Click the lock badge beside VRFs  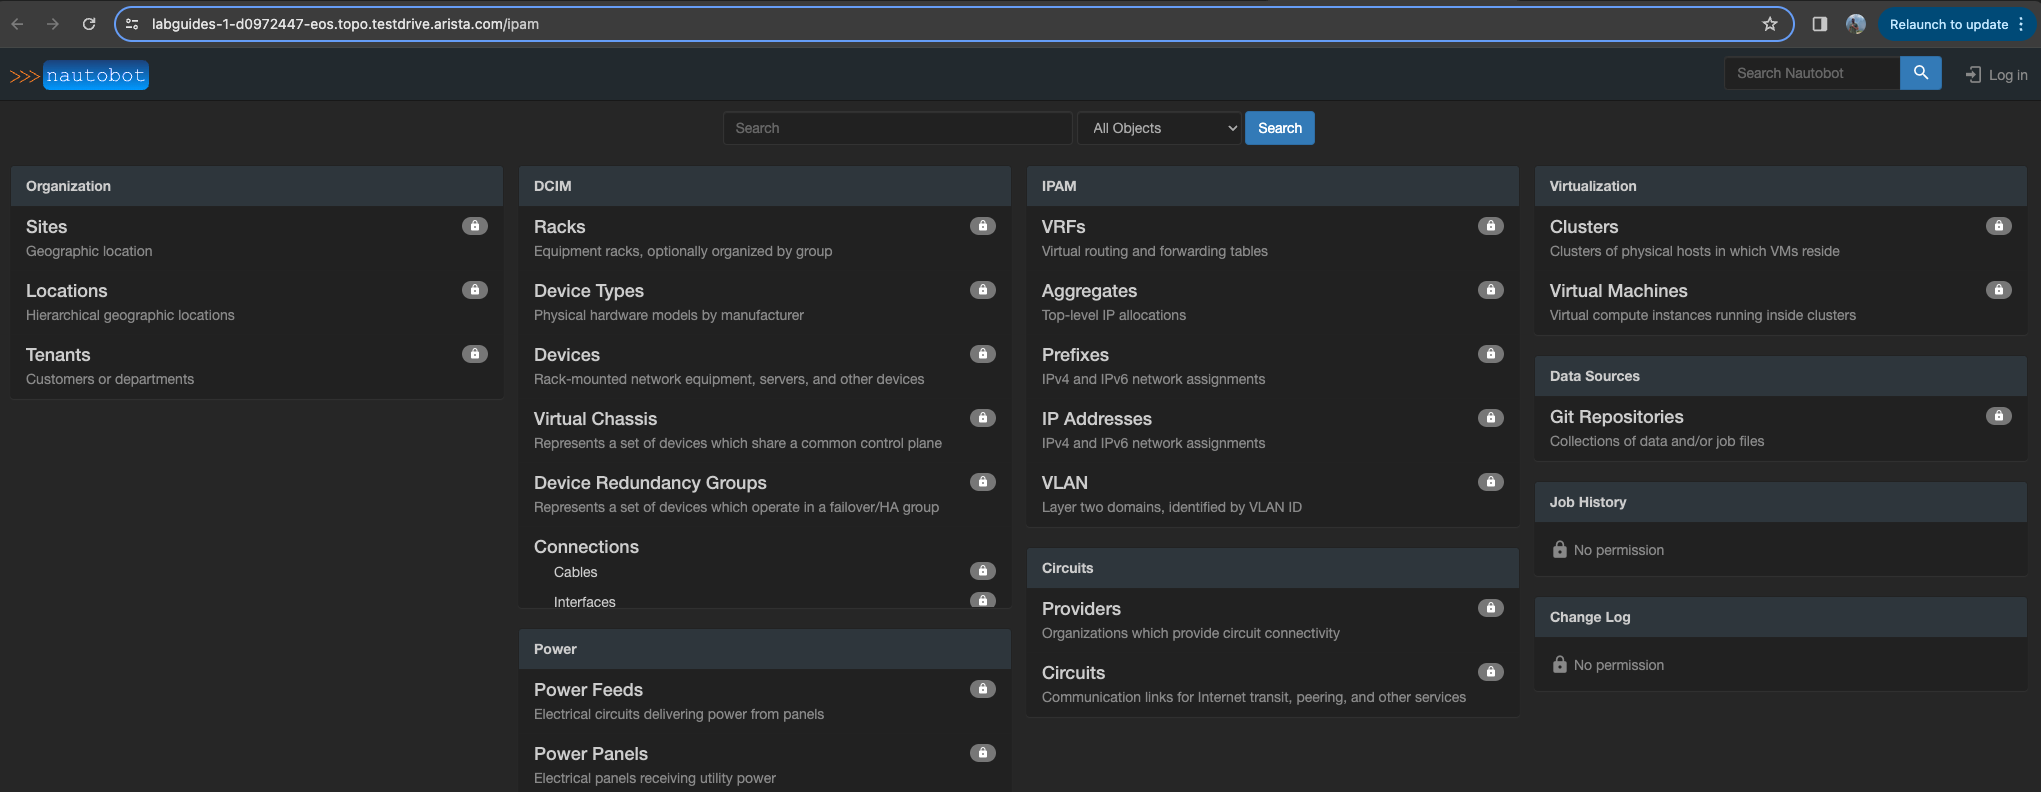click(1491, 226)
